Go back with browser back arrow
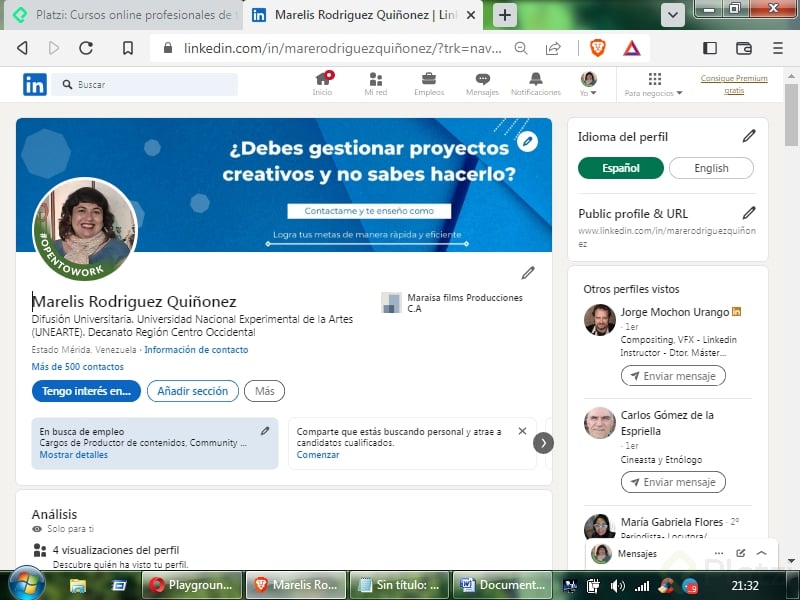This screenshot has width=800, height=600. click(22, 48)
